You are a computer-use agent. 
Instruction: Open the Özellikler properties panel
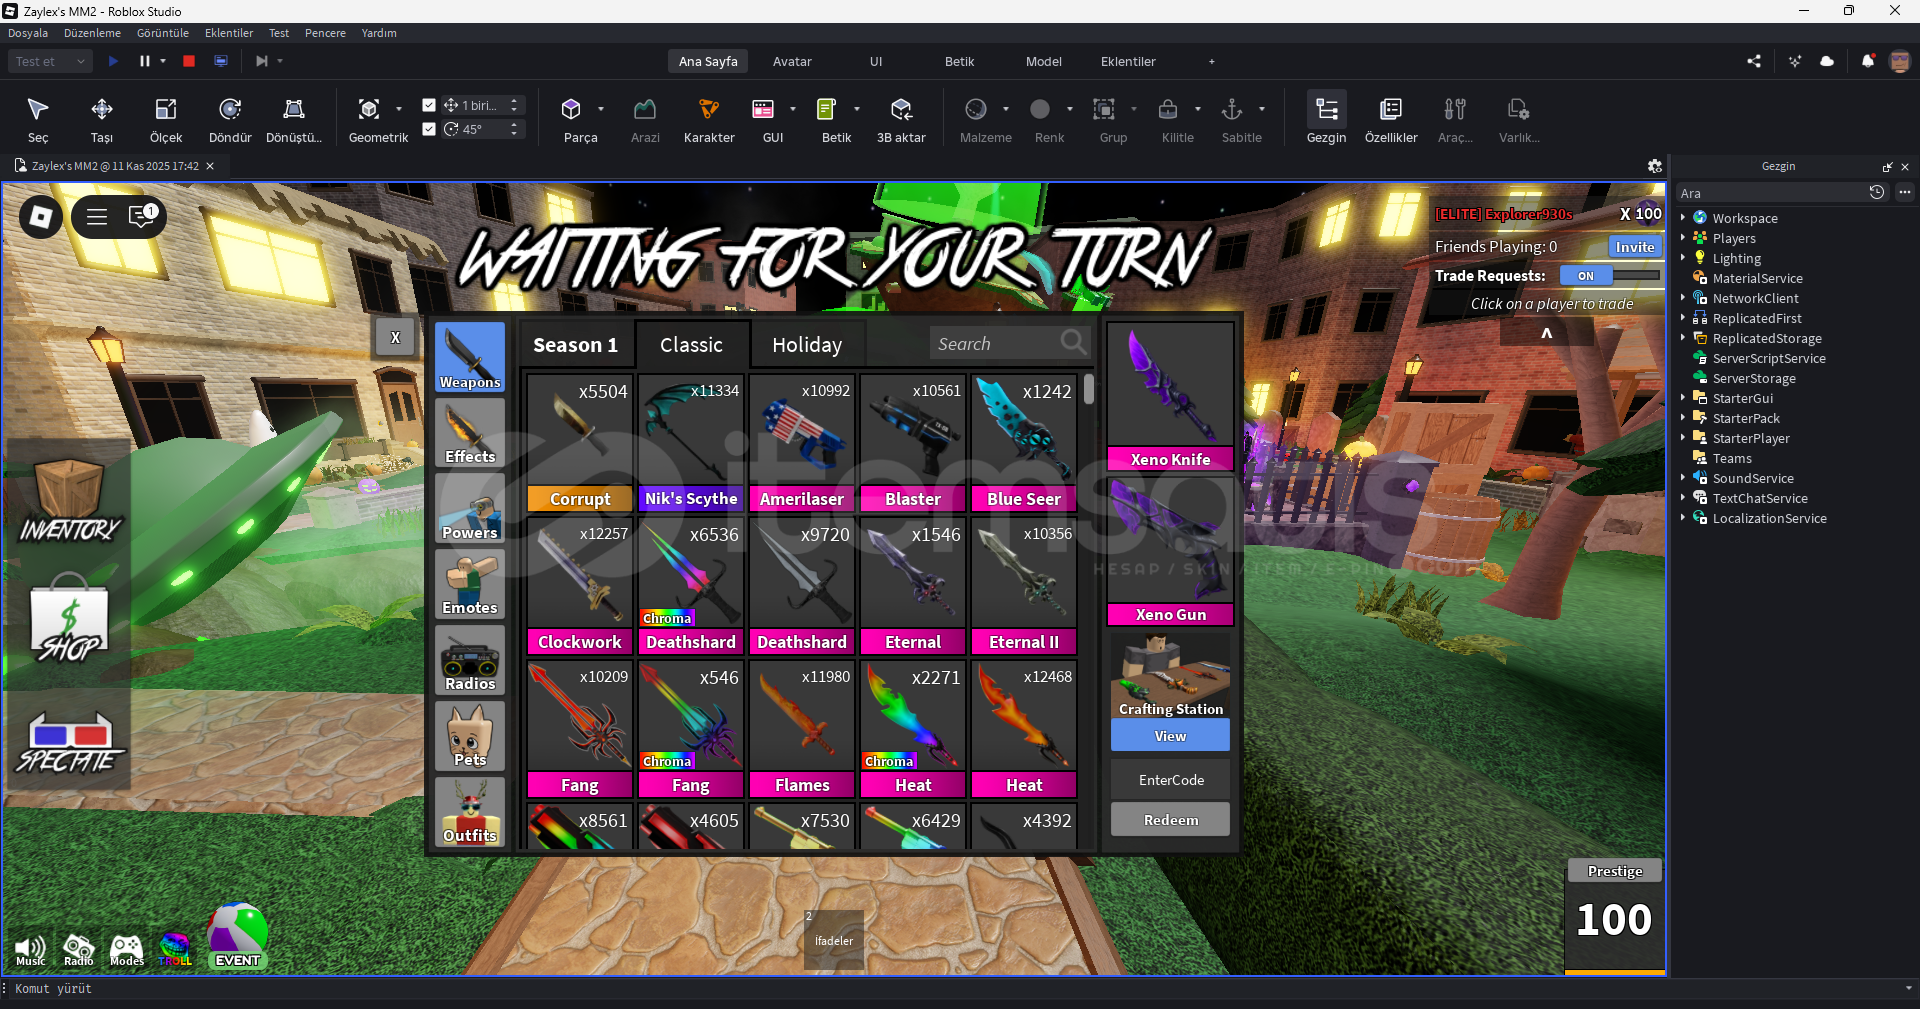[1391, 119]
